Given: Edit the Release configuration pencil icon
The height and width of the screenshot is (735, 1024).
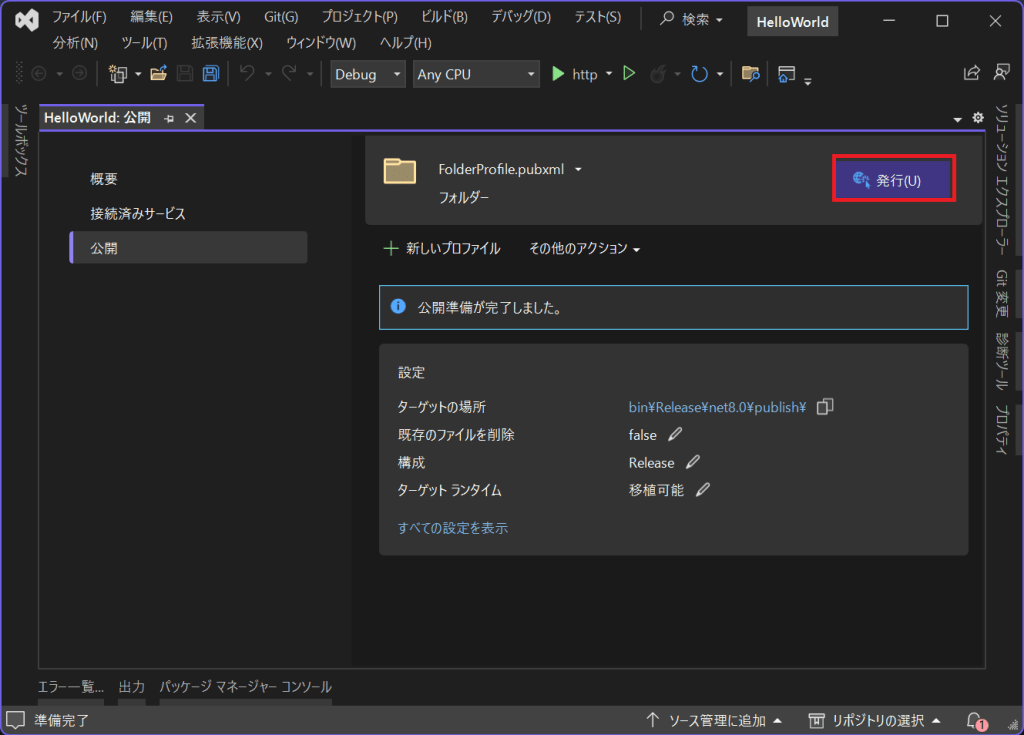Looking at the screenshot, I should pos(693,463).
